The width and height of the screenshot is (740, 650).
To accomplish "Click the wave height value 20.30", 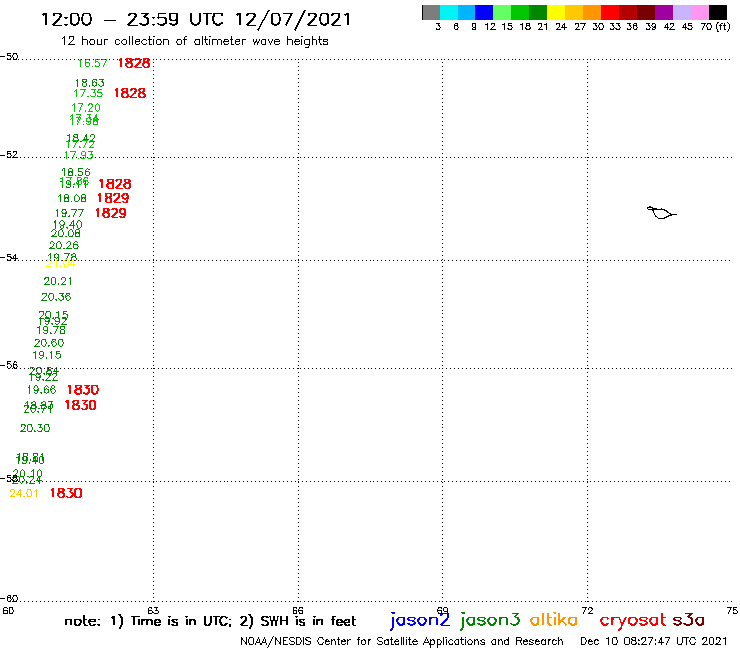I will click(x=35, y=428).
